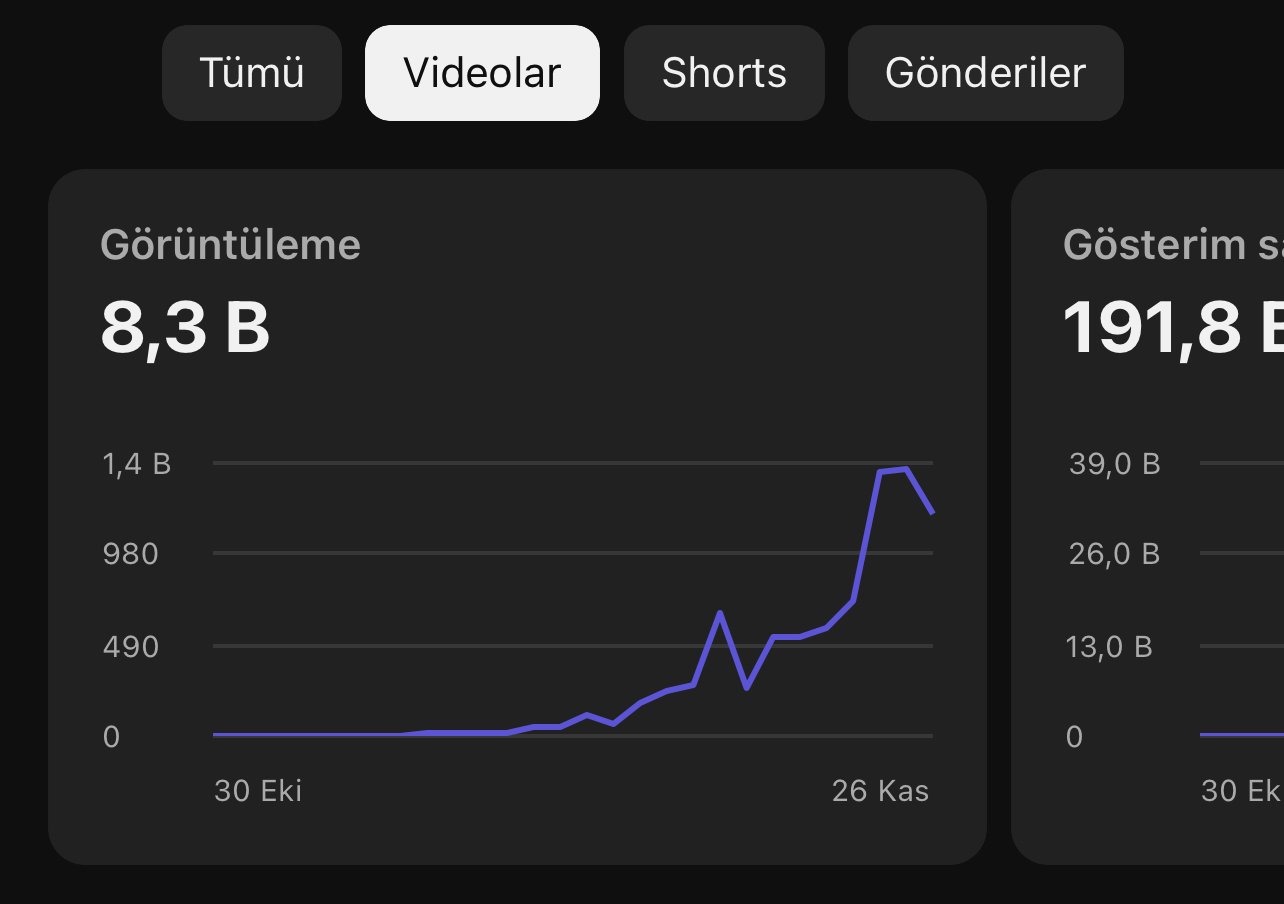
Task: Select the 8,3 B views total
Action: pos(185,328)
